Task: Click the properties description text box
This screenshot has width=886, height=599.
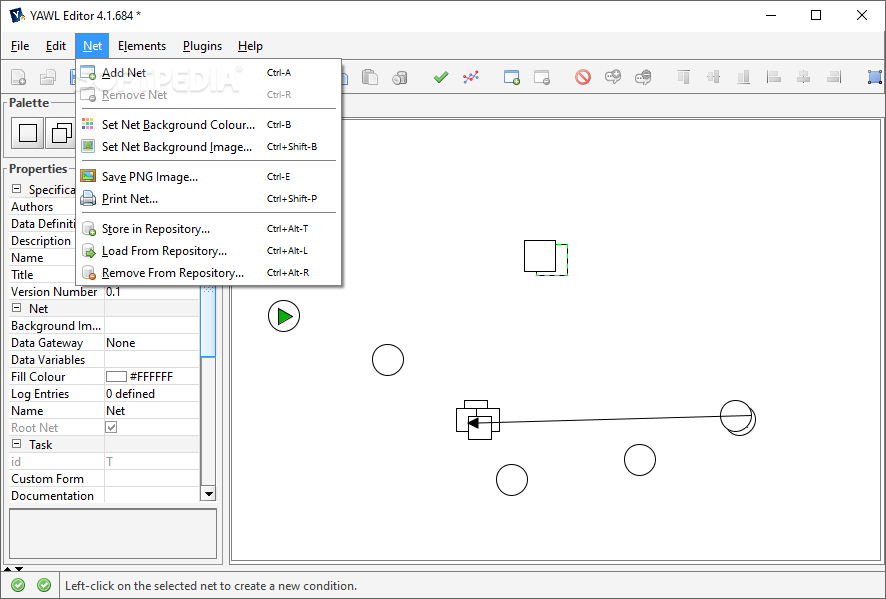Action: click(x=112, y=533)
